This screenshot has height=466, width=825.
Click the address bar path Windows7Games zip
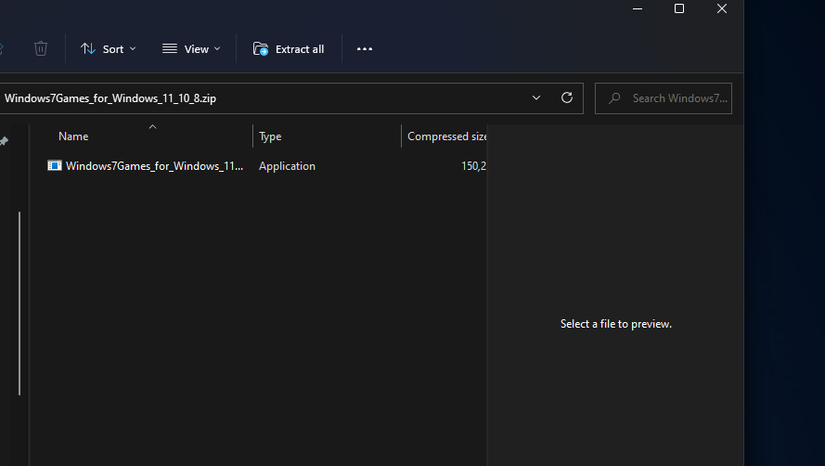tap(110, 98)
